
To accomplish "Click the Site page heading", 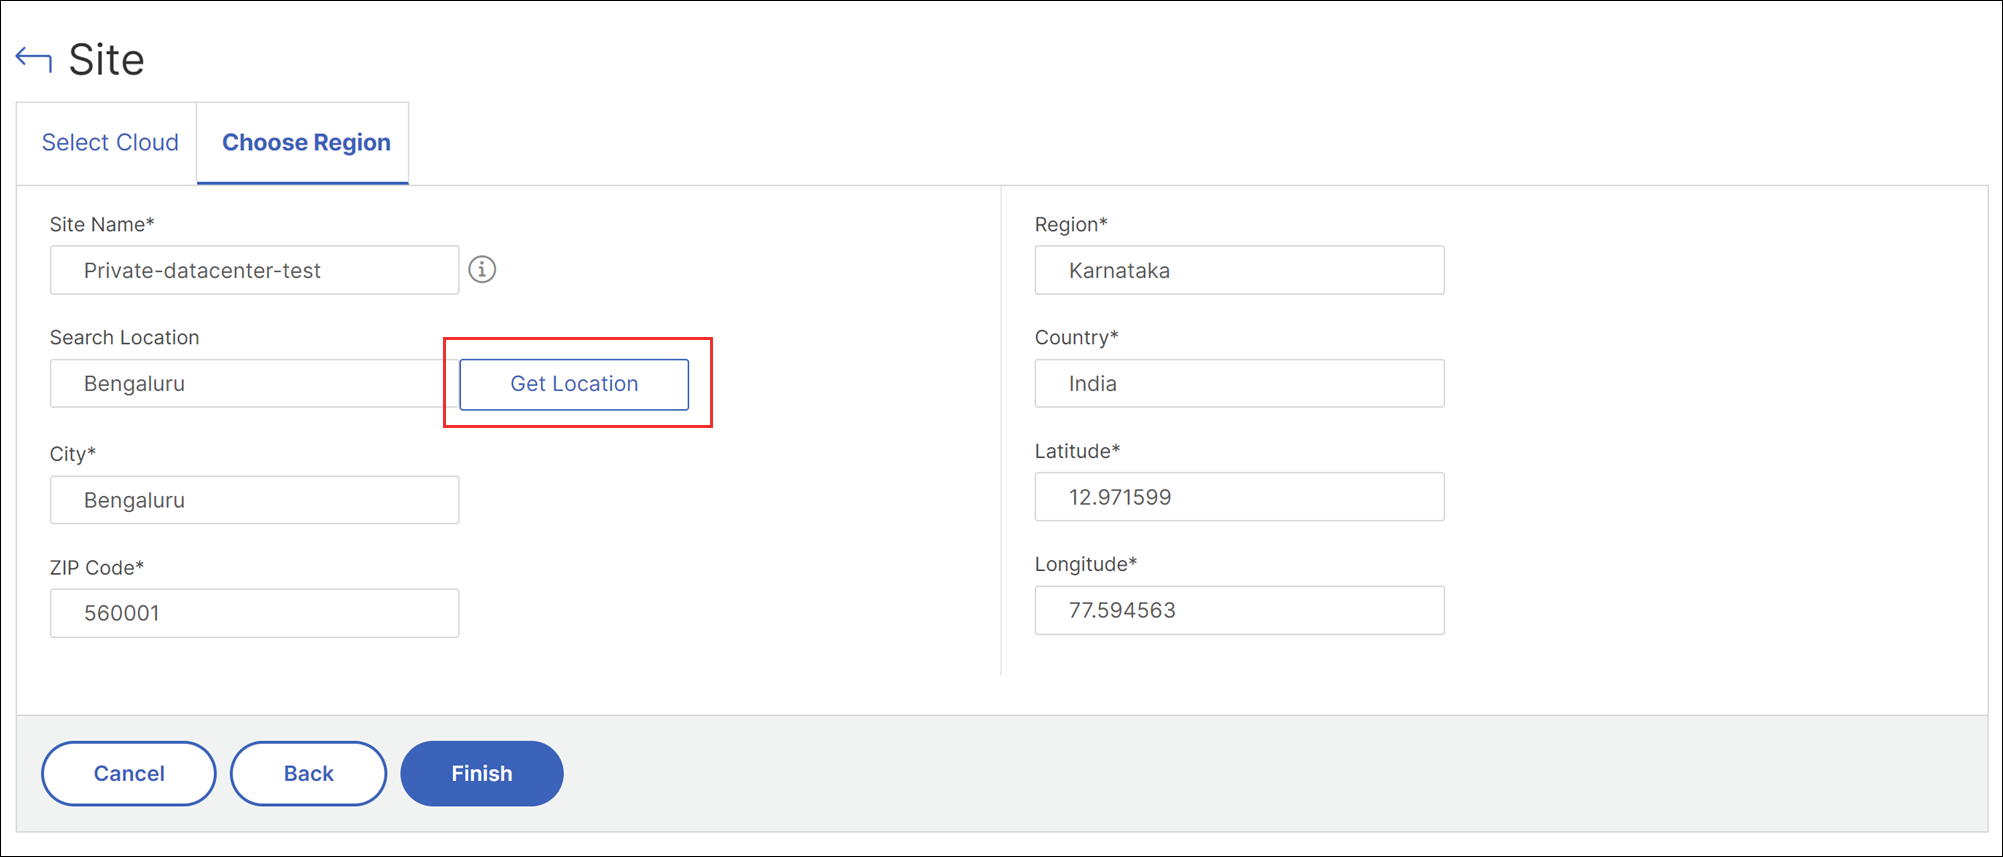I will pyautogui.click(x=106, y=60).
